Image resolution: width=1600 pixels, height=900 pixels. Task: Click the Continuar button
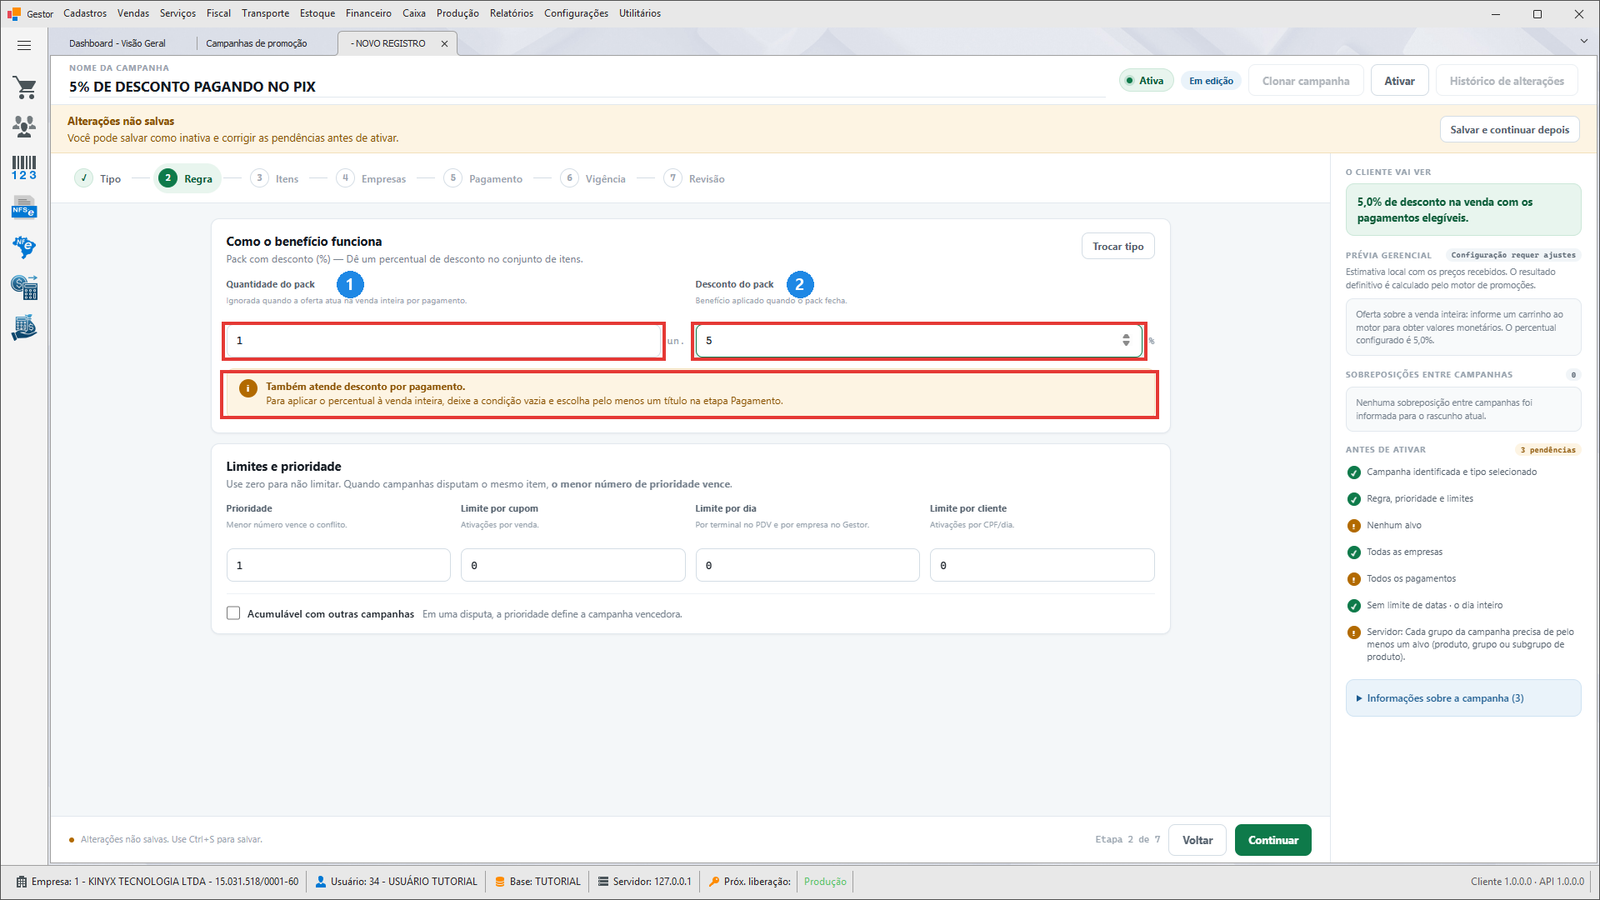(1273, 840)
